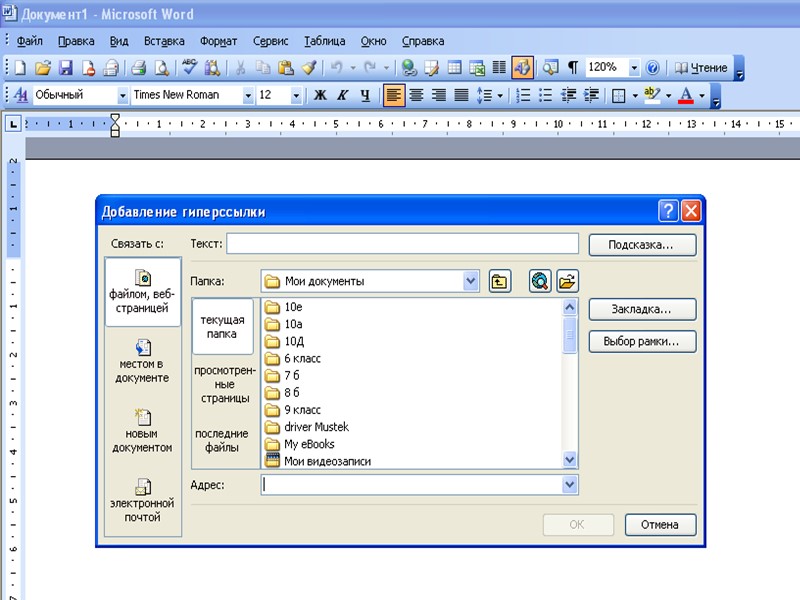The image size is (800, 600).
Task: Cancel the dialog with Отмена
Action: click(x=661, y=524)
